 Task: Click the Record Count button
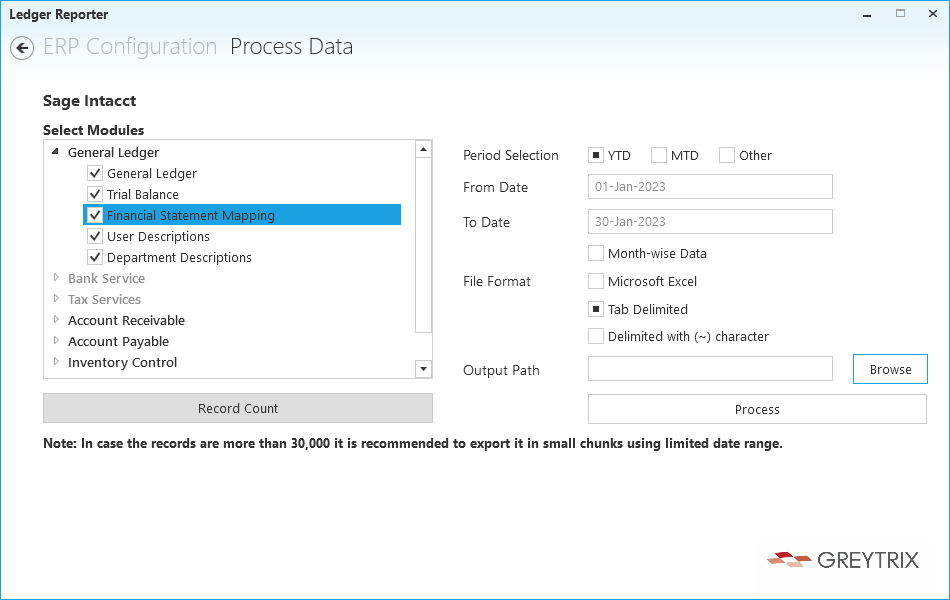click(x=238, y=408)
